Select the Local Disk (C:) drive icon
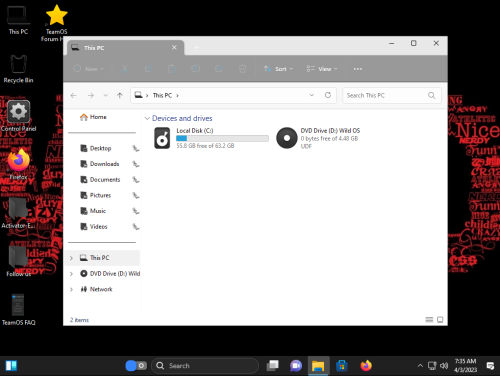500x376 pixels. [162, 138]
